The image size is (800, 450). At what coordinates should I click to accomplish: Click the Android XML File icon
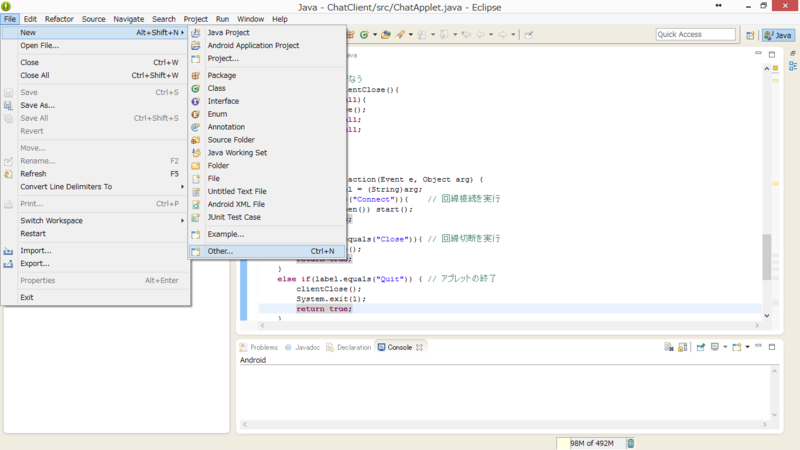point(196,205)
